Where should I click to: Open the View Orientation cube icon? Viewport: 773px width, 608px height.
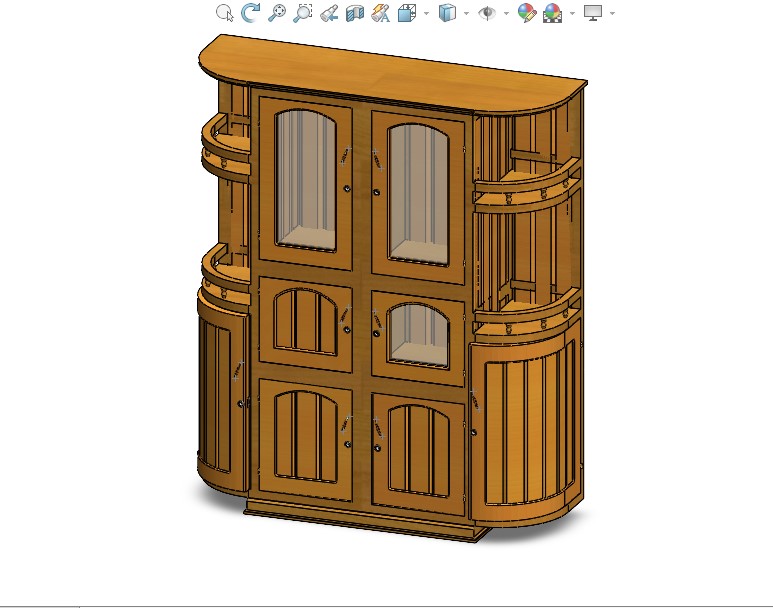pos(407,13)
